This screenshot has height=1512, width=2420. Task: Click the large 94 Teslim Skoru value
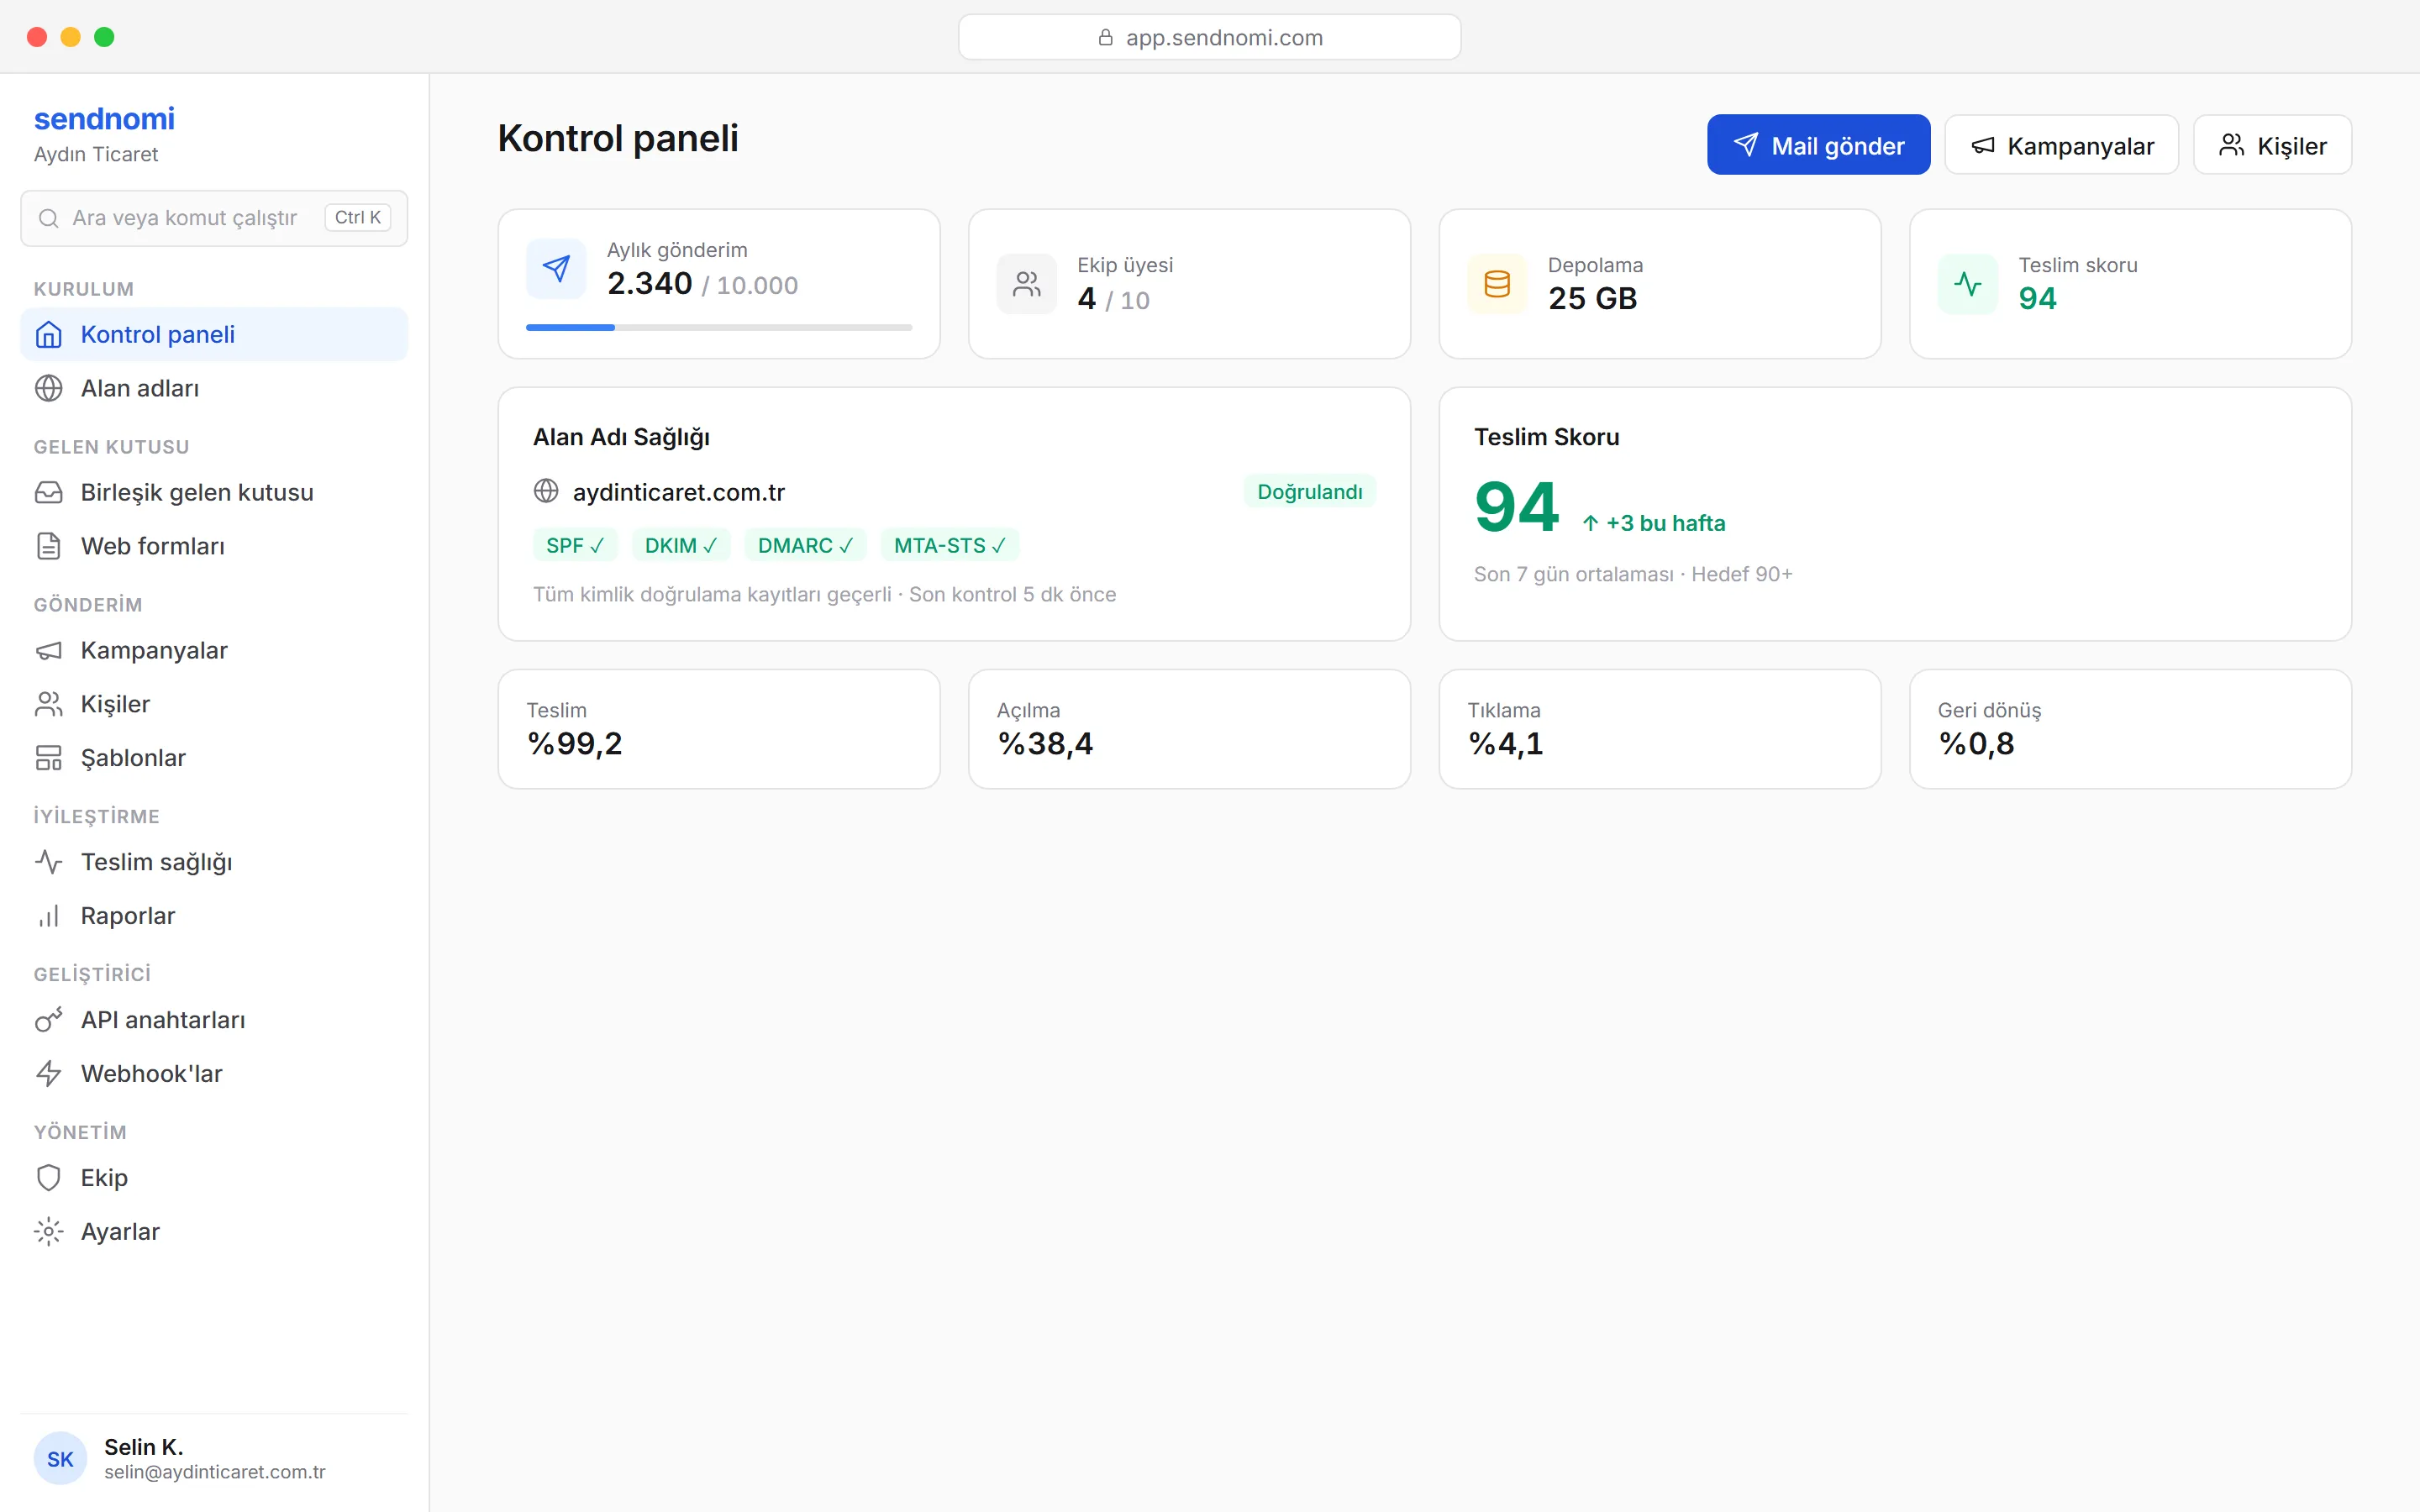1516,507
